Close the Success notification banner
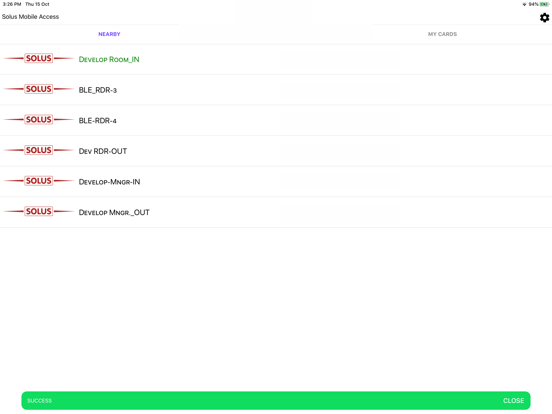Viewport: 552px width, 414px height. pyautogui.click(x=513, y=401)
